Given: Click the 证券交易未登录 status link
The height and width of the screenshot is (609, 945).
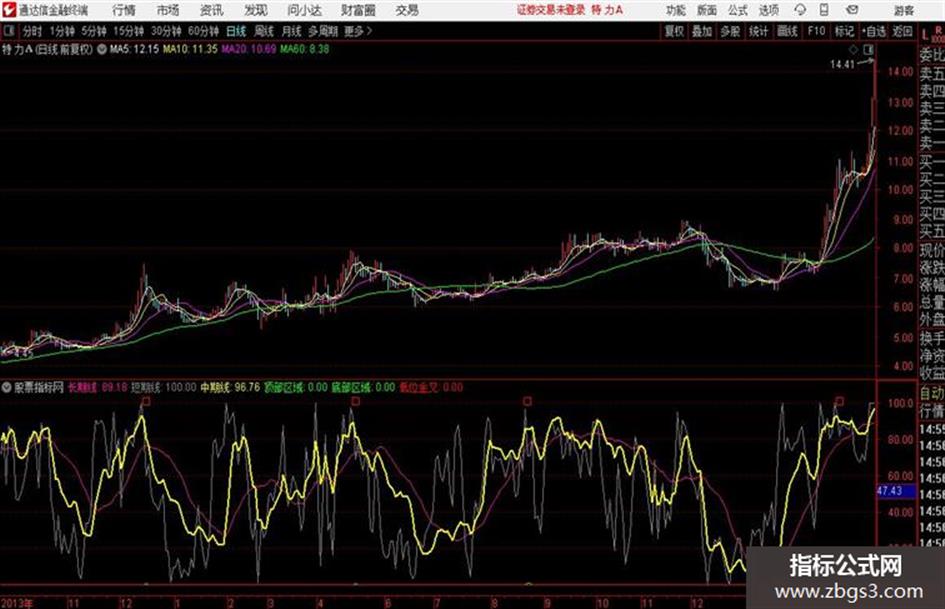Looking at the screenshot, I should (x=551, y=10).
